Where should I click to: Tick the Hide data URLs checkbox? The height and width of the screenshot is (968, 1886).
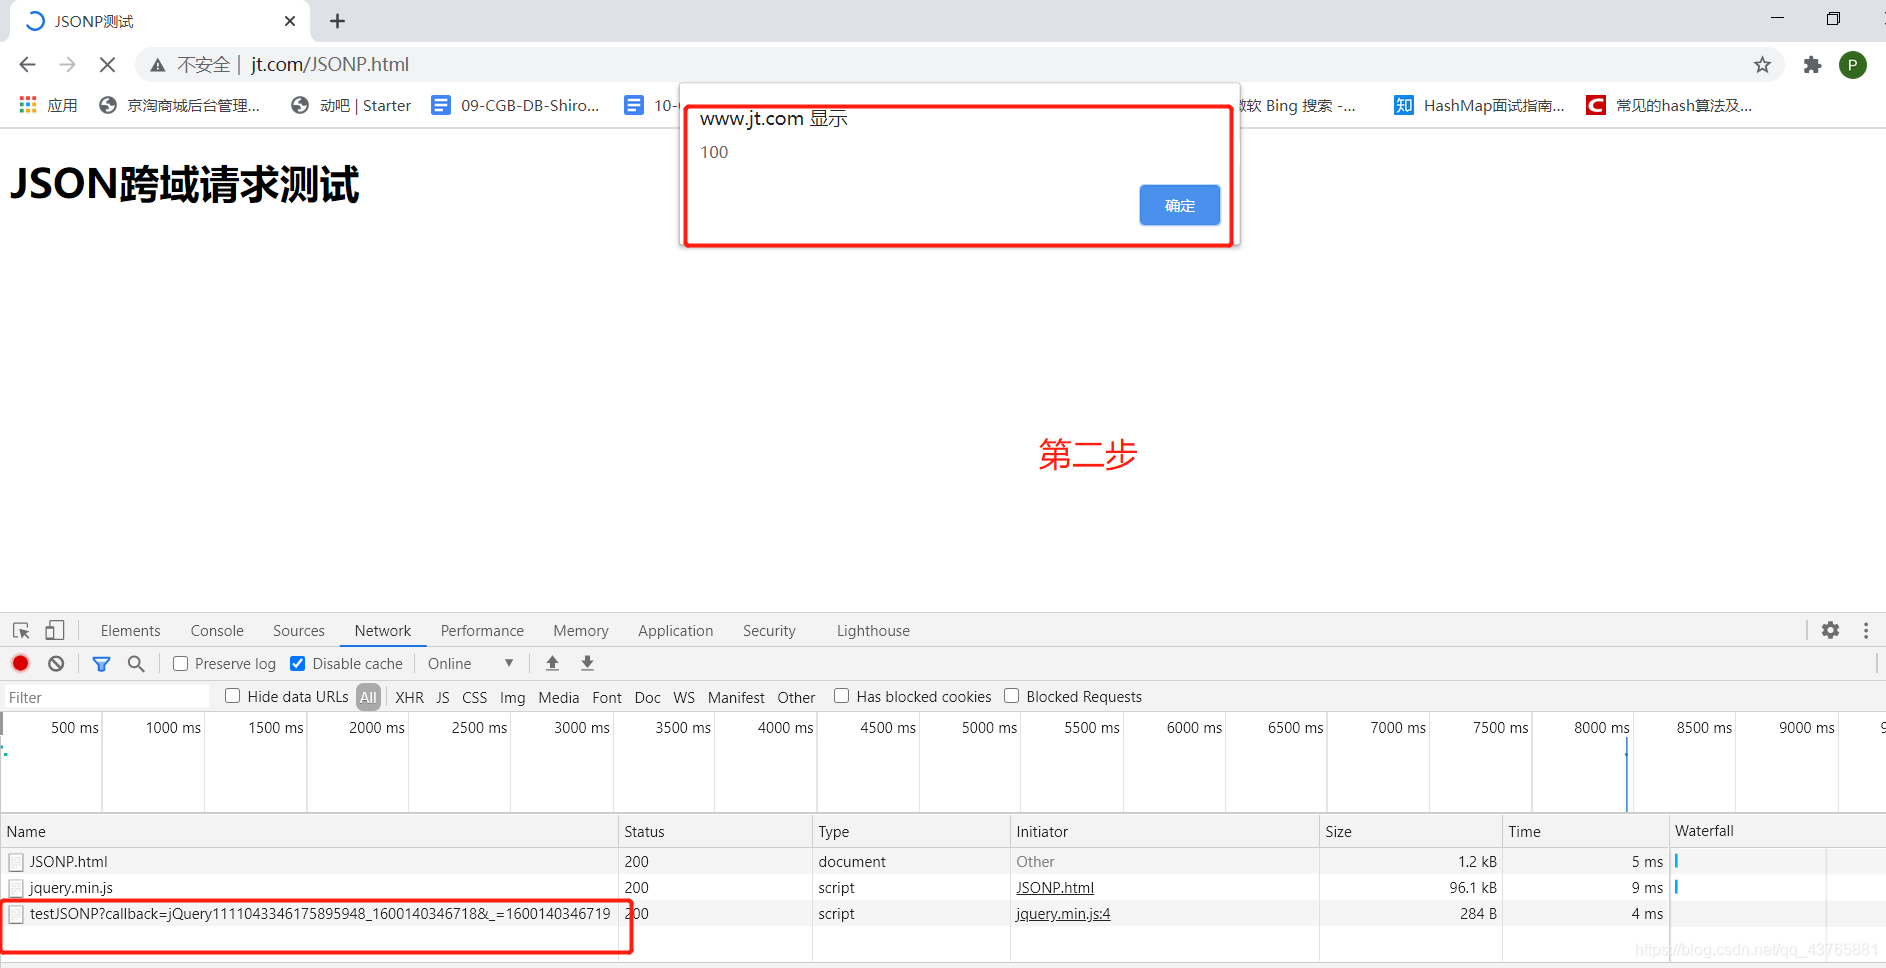point(233,696)
